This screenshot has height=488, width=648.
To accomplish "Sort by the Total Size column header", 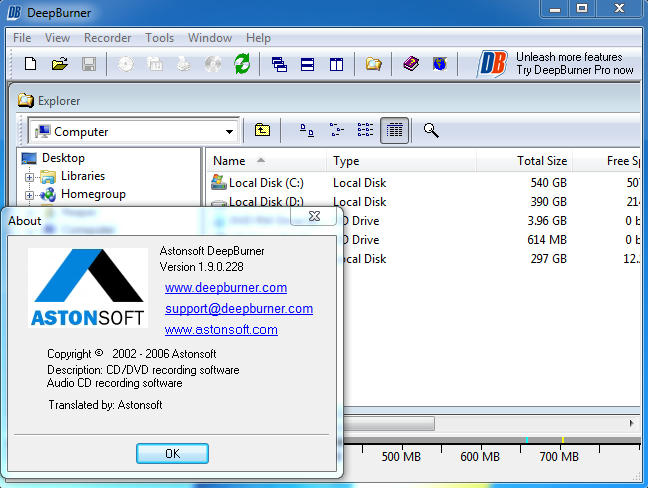I will click(x=524, y=161).
